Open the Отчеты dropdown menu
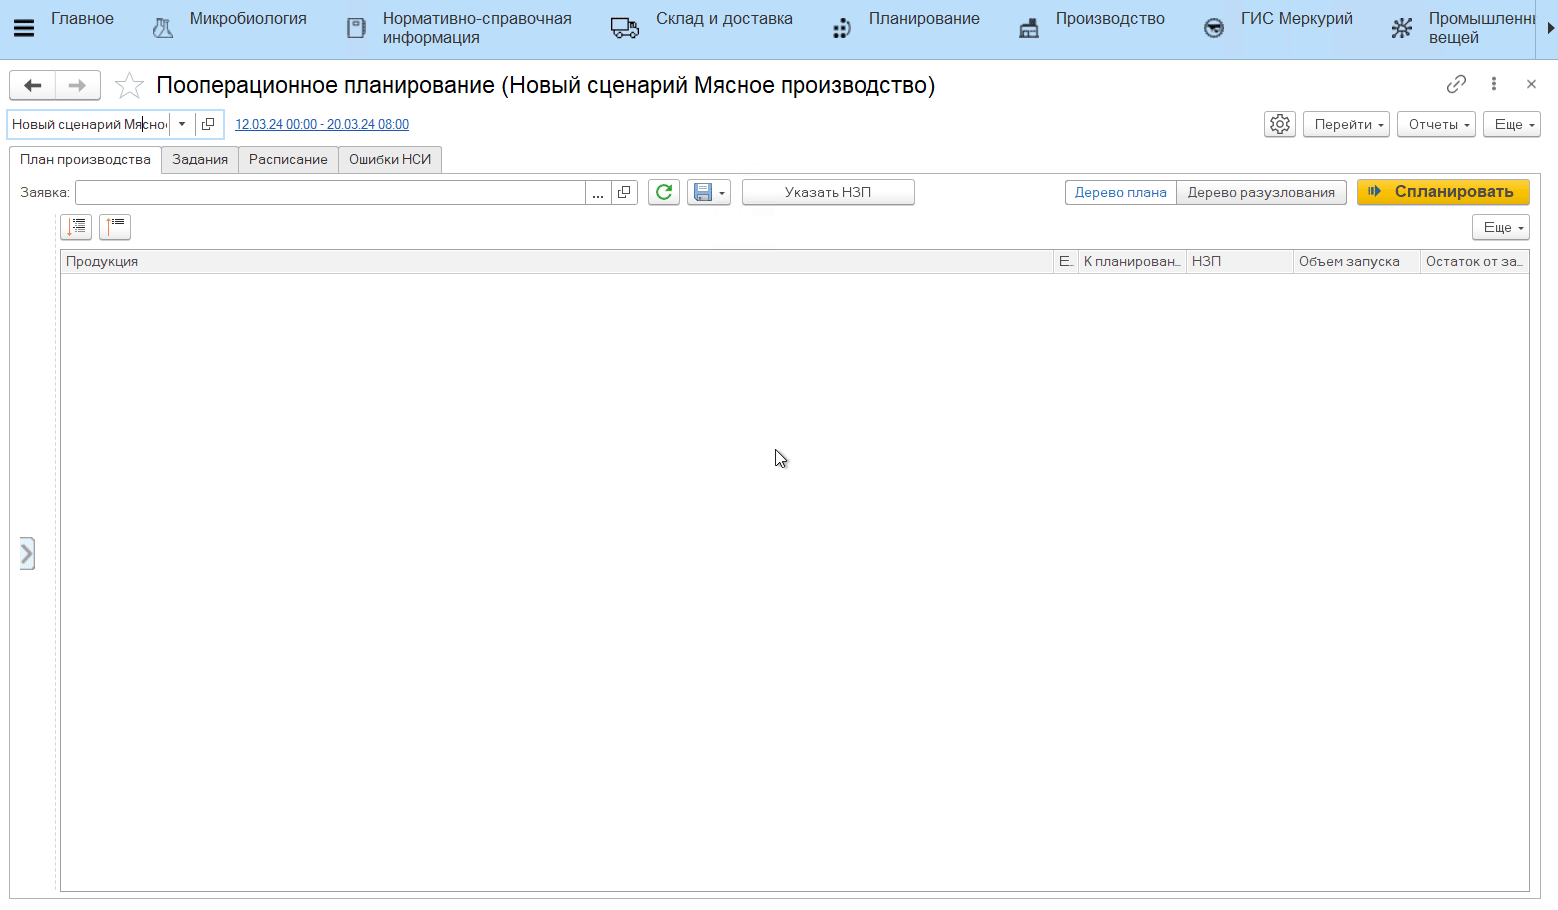The width and height of the screenshot is (1558, 910). [1436, 124]
